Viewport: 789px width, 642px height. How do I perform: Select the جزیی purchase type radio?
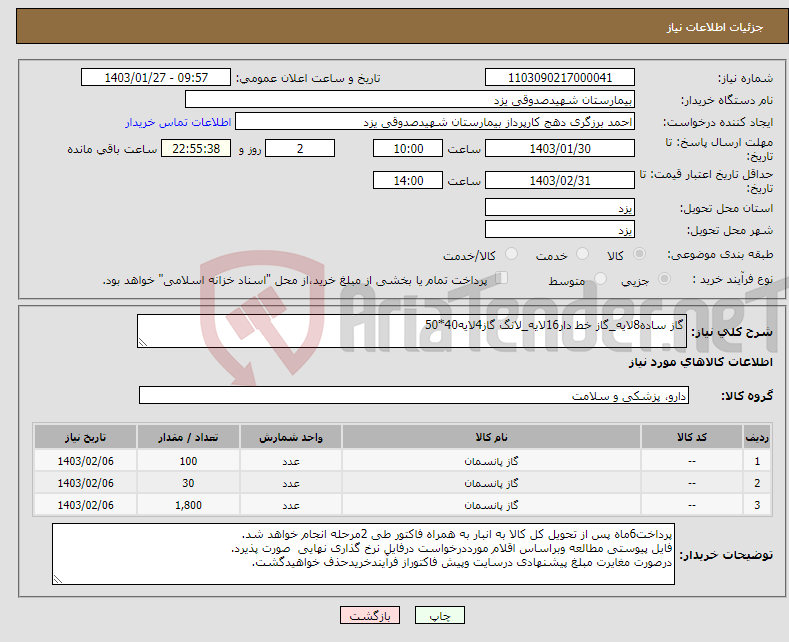click(x=664, y=279)
